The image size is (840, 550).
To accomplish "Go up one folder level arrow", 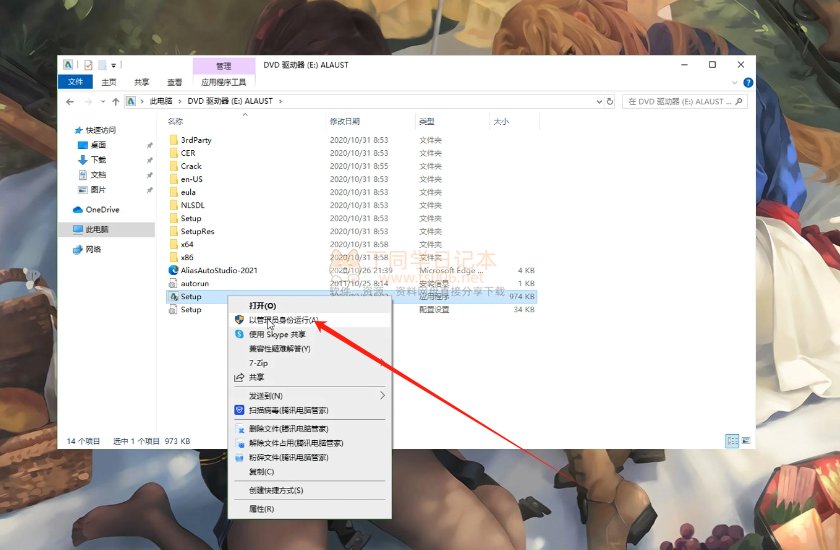I will click(116, 101).
